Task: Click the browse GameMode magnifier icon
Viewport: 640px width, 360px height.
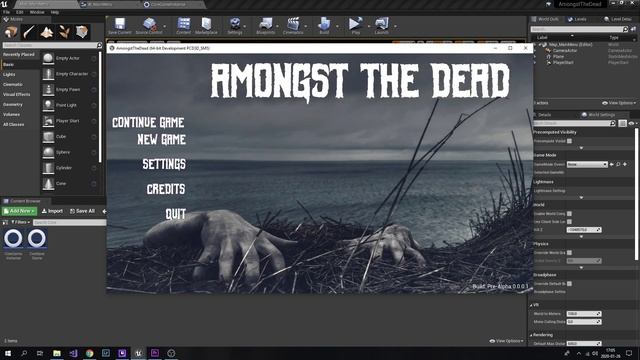Action: [x=618, y=164]
